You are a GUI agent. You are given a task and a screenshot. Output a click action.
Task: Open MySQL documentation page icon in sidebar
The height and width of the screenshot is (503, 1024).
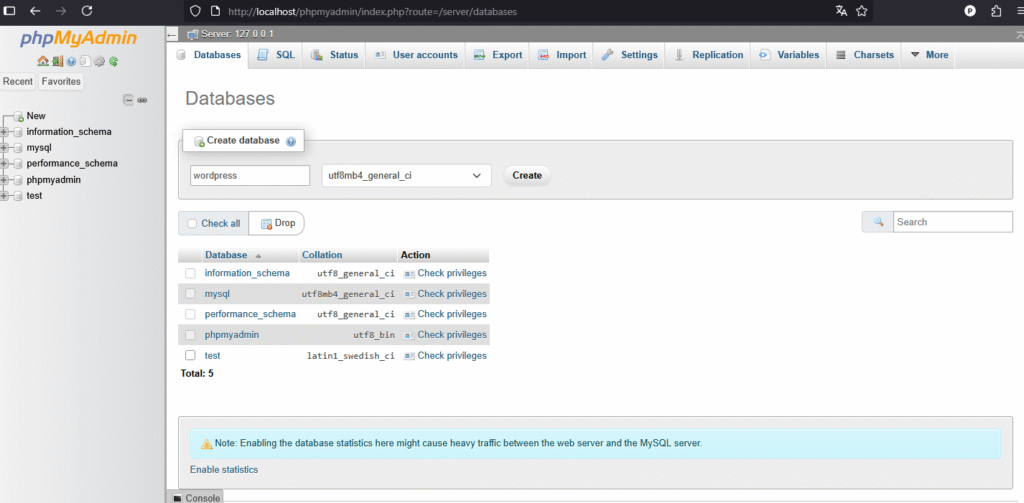85,61
